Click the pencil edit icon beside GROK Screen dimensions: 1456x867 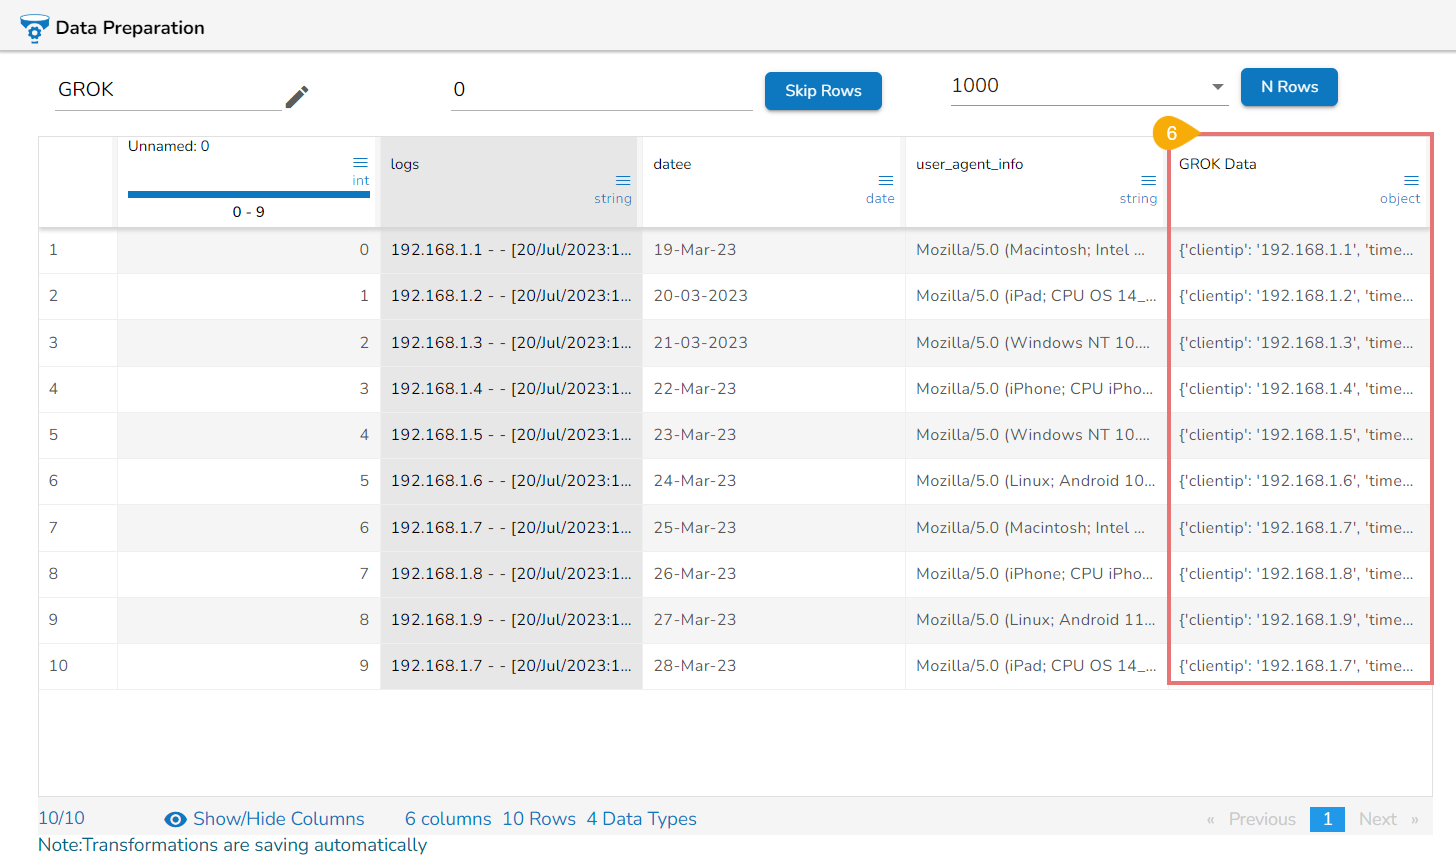[297, 96]
